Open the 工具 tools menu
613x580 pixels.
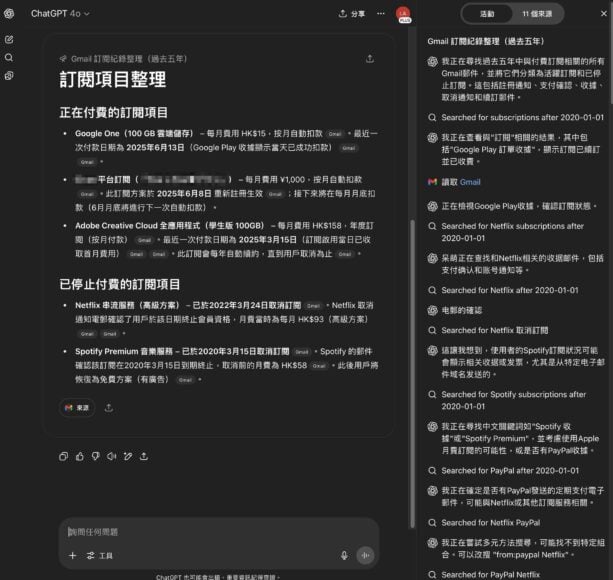tap(100, 555)
